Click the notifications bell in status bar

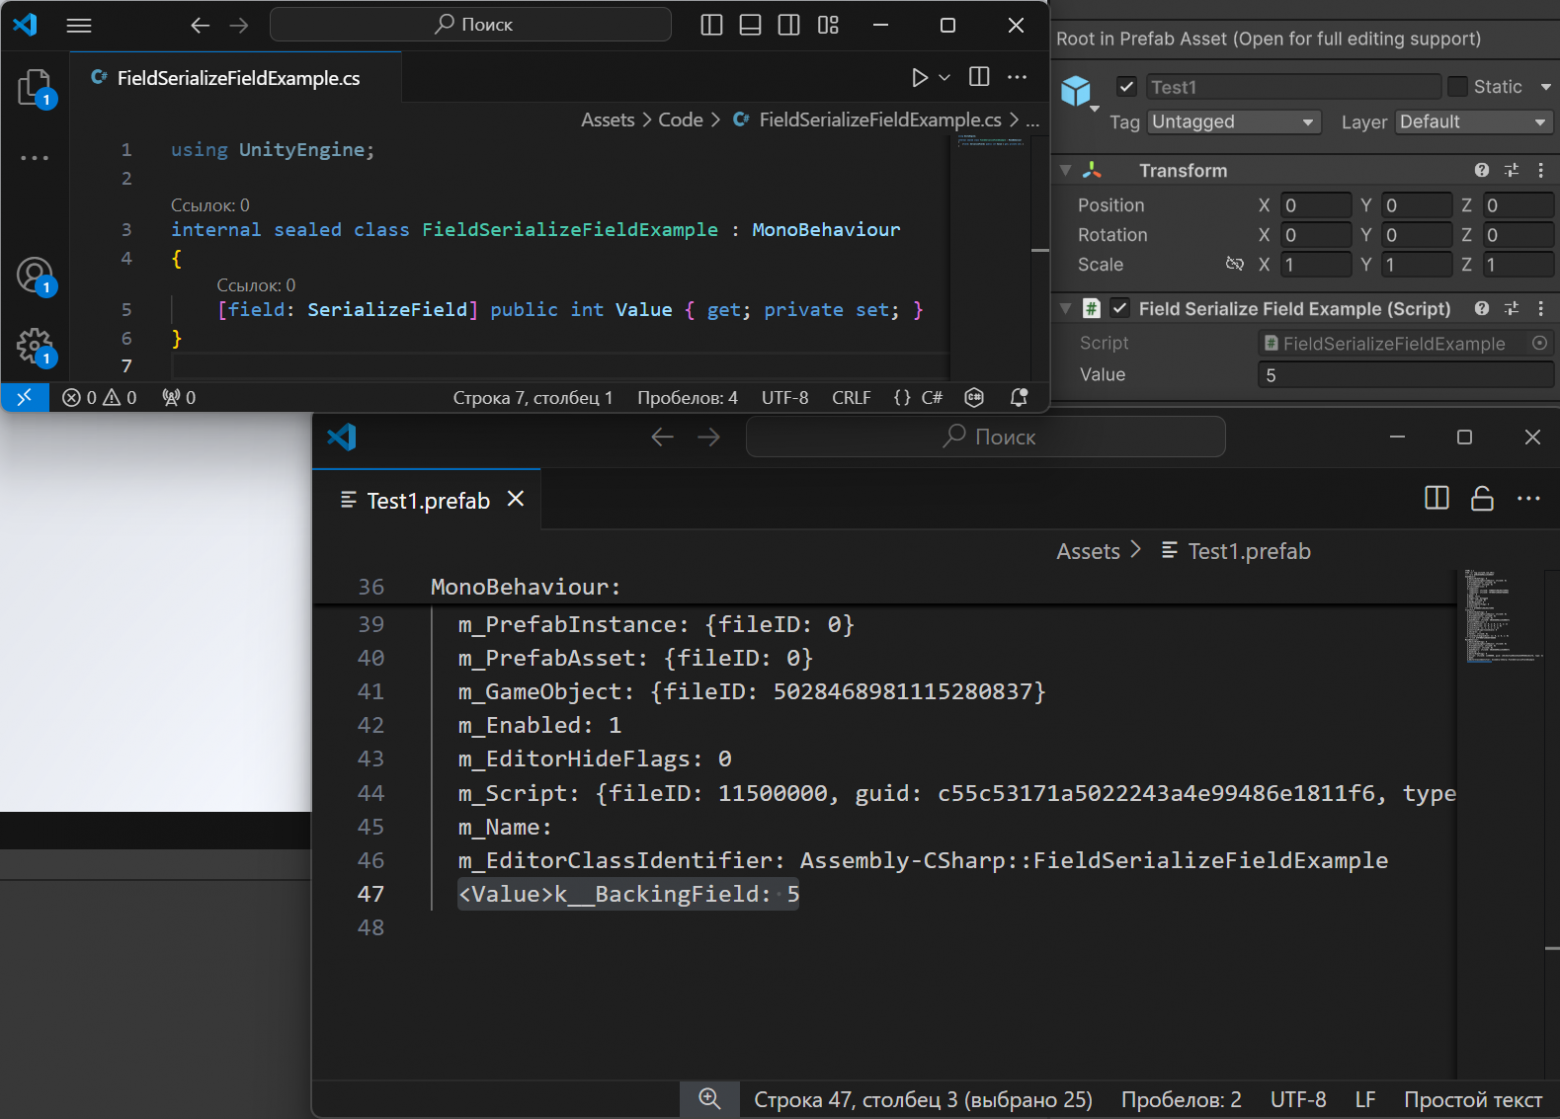pyautogui.click(x=1018, y=397)
